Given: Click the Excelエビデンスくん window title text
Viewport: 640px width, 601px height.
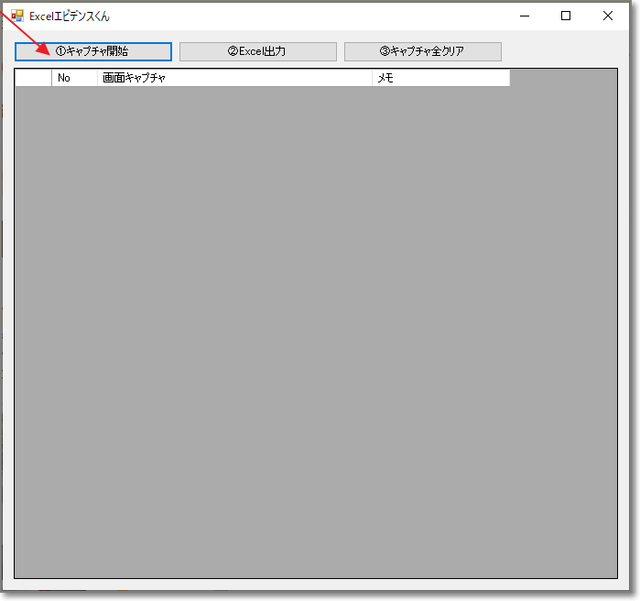Looking at the screenshot, I should click(x=69, y=16).
